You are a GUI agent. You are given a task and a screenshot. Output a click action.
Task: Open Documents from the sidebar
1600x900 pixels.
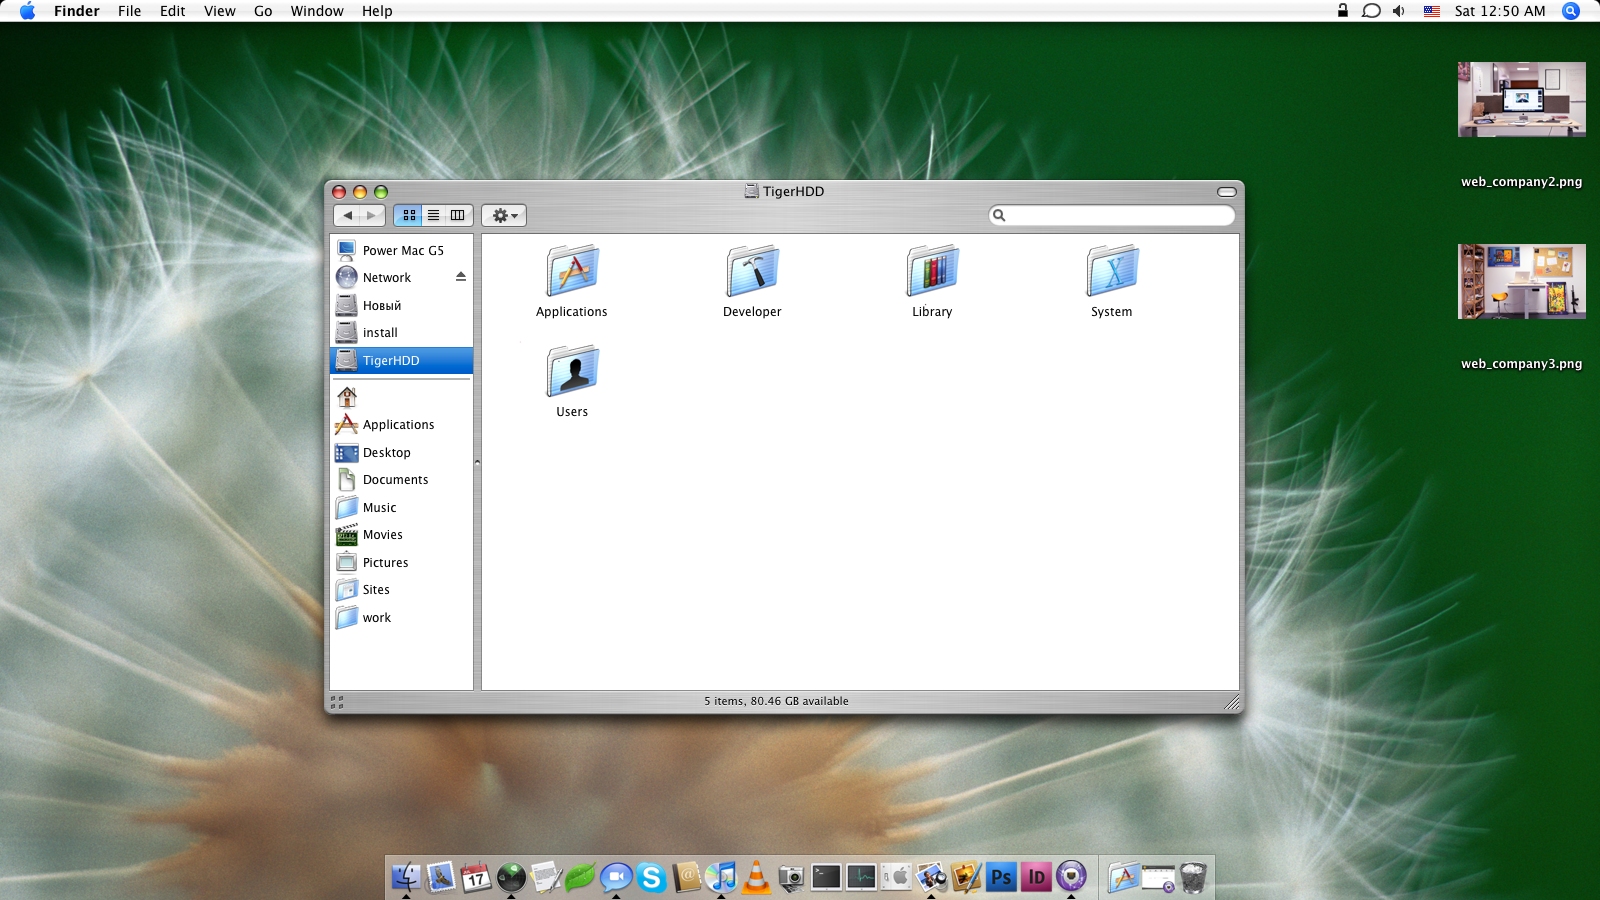point(401,479)
